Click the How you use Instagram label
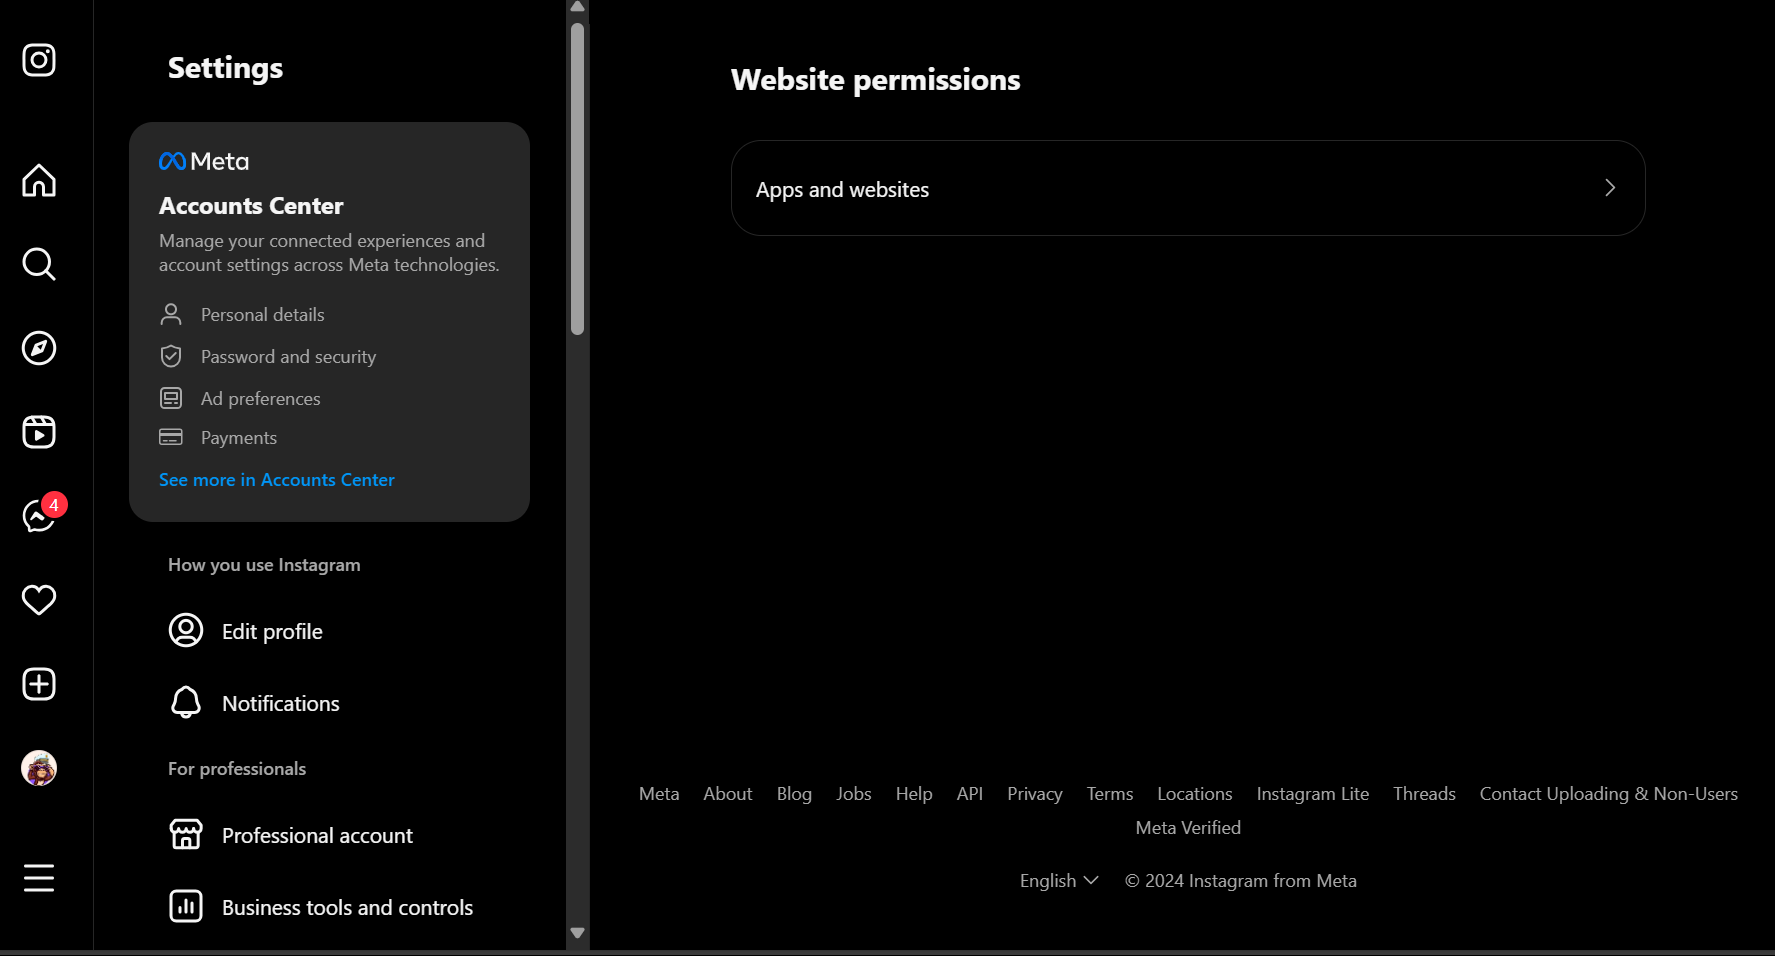Screen dimensions: 1775x956 [x=264, y=565]
